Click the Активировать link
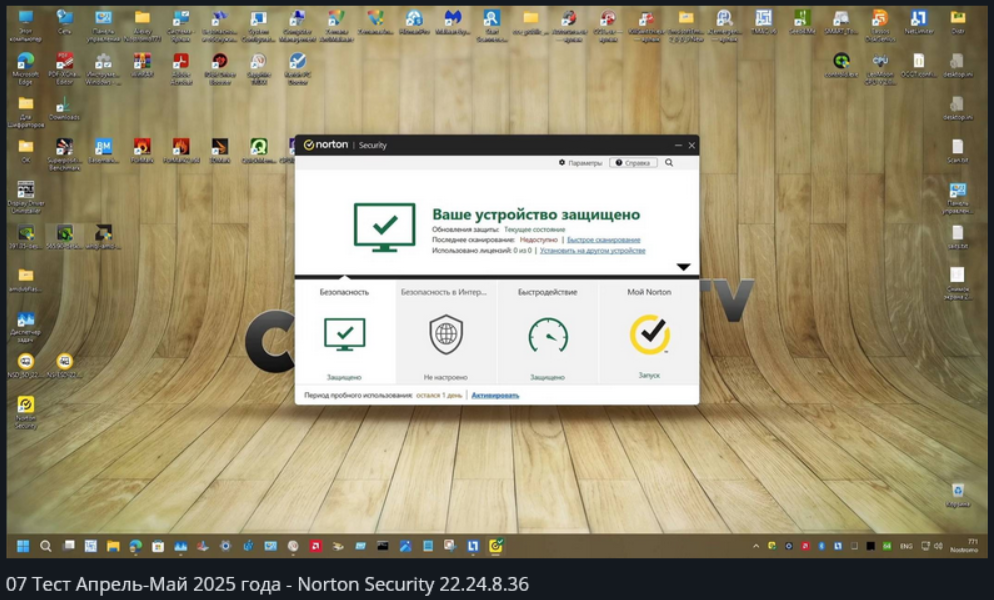The height and width of the screenshot is (600, 994). coord(495,395)
